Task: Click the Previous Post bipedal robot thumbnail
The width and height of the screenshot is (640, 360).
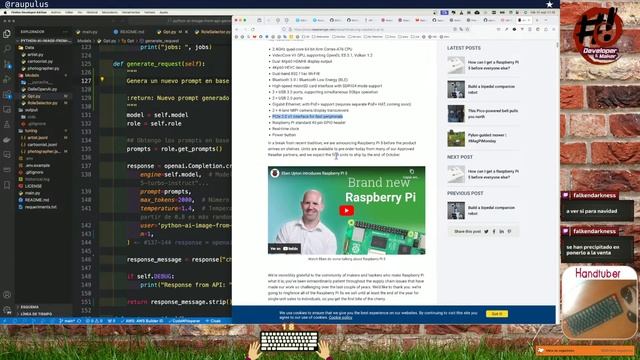Action: tap(456, 211)
